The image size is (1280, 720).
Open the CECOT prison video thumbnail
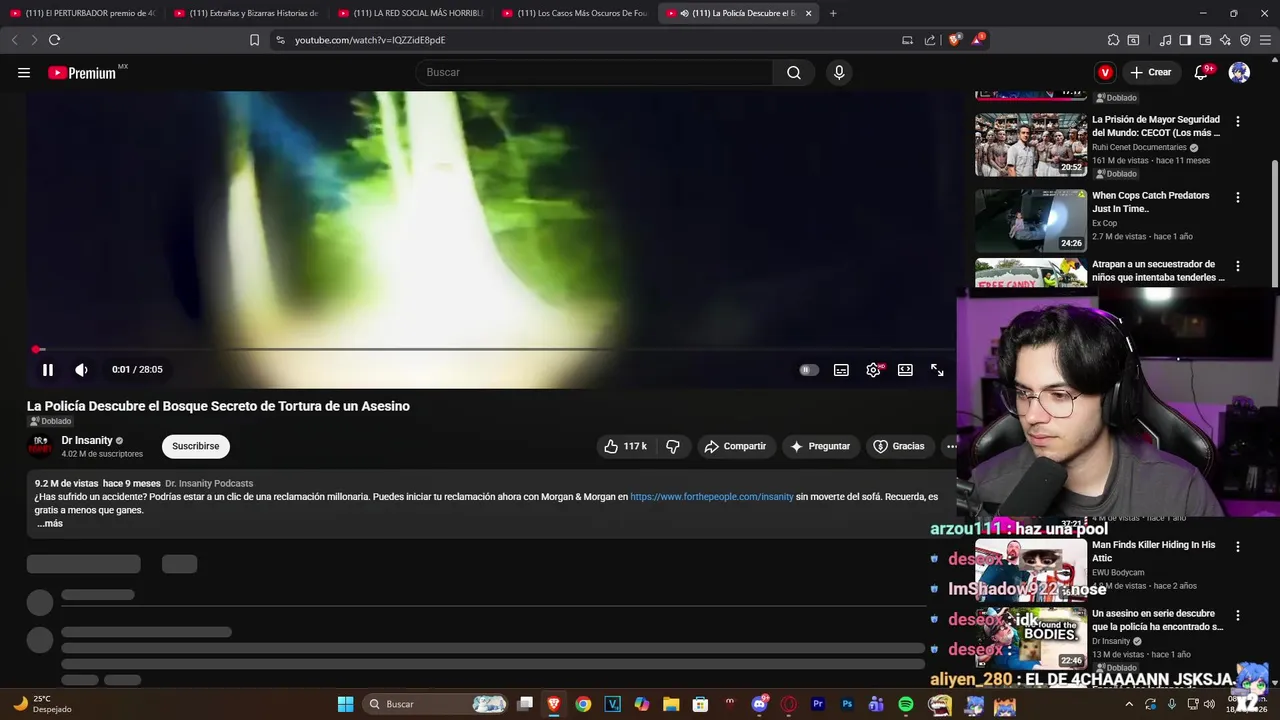coord(1031,144)
